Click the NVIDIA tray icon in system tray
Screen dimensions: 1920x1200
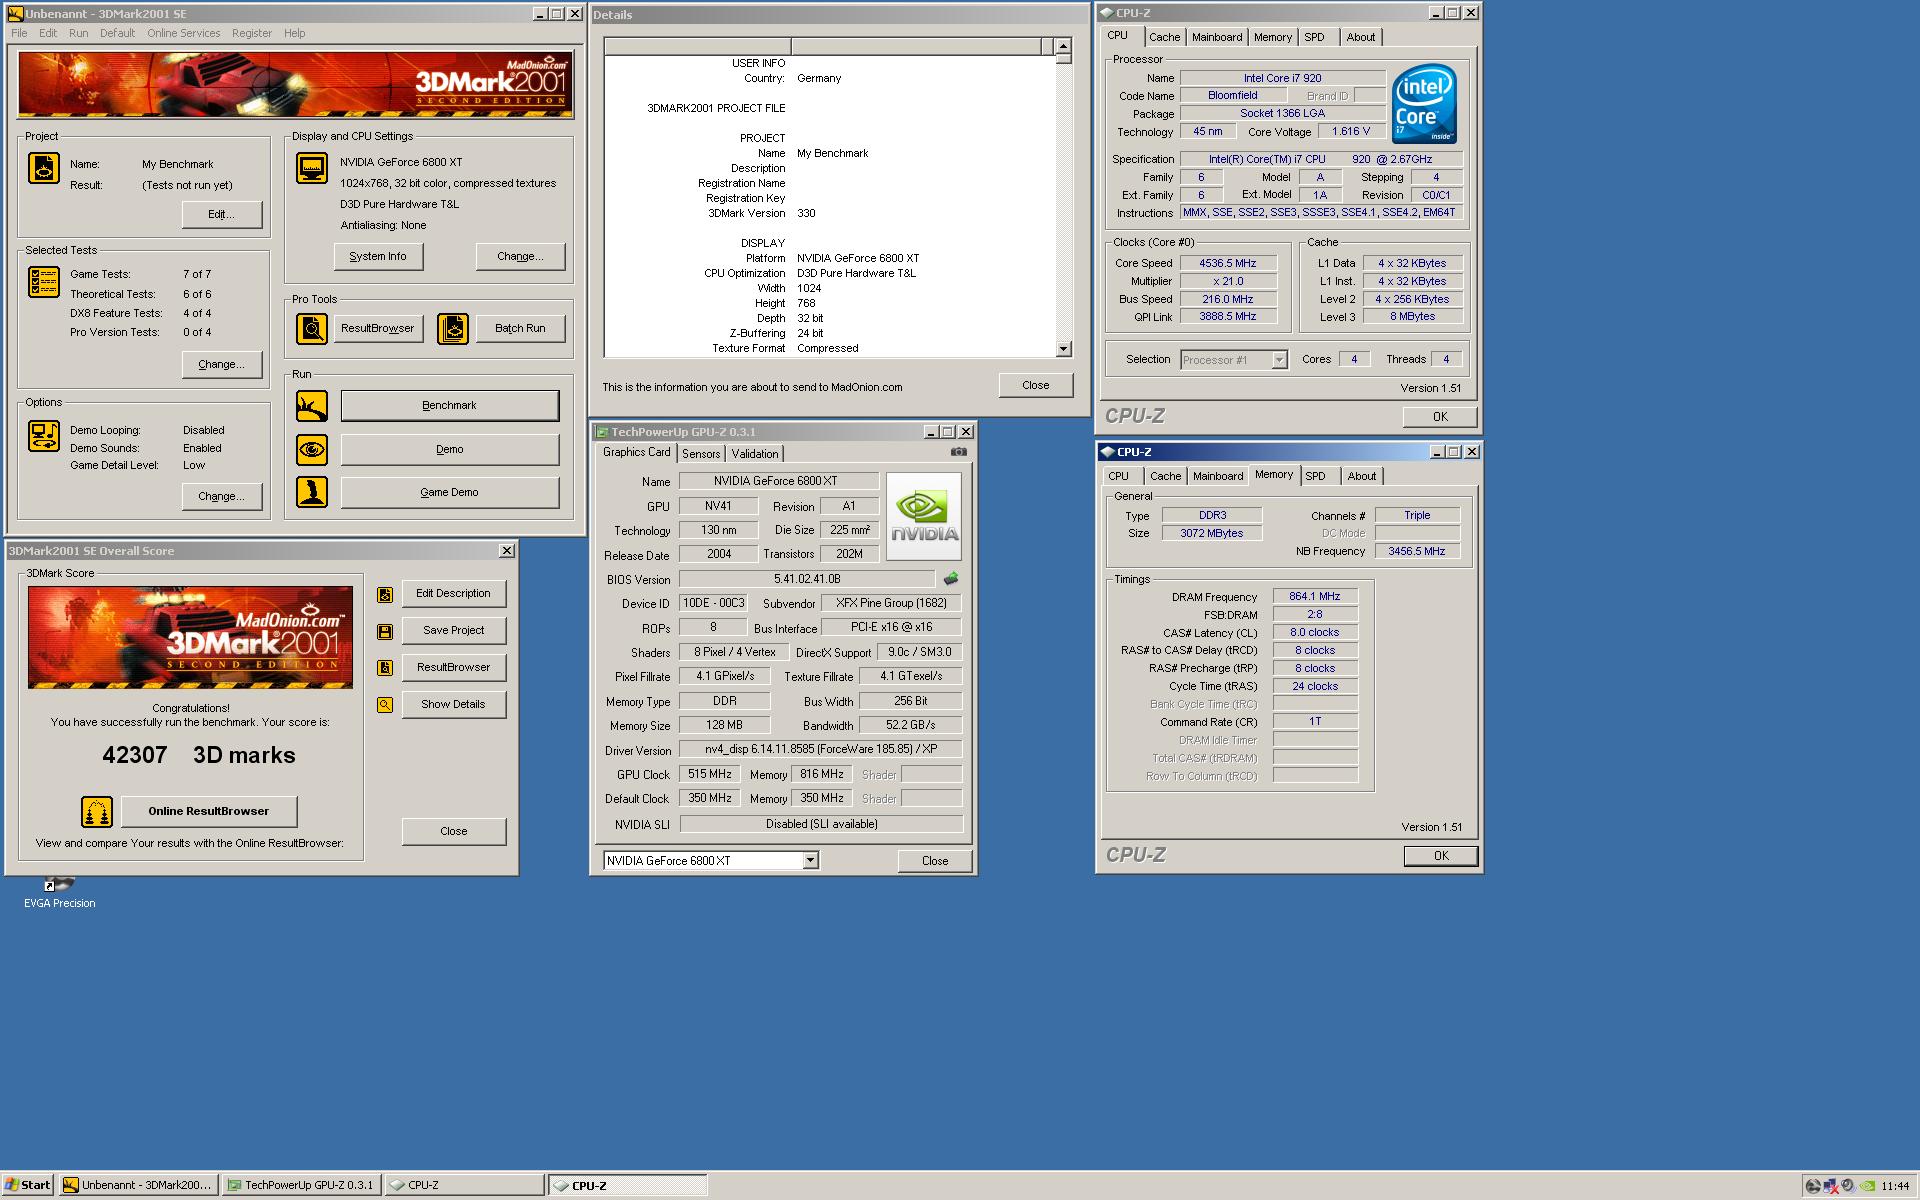click(x=1866, y=1186)
